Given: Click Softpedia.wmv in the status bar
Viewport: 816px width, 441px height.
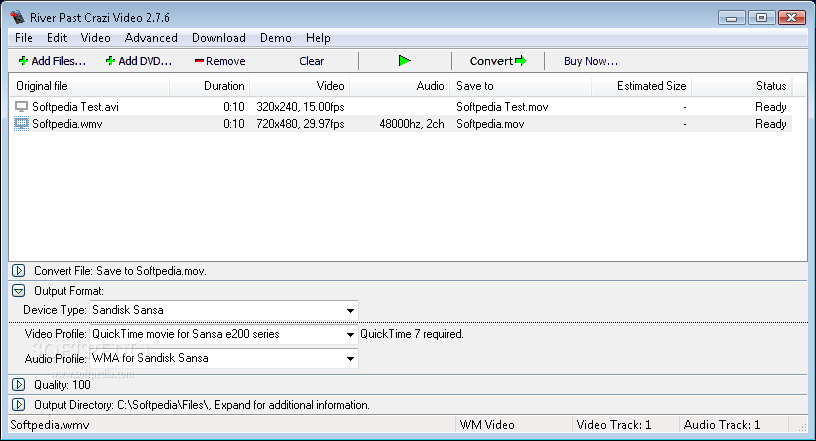Looking at the screenshot, I should point(50,425).
